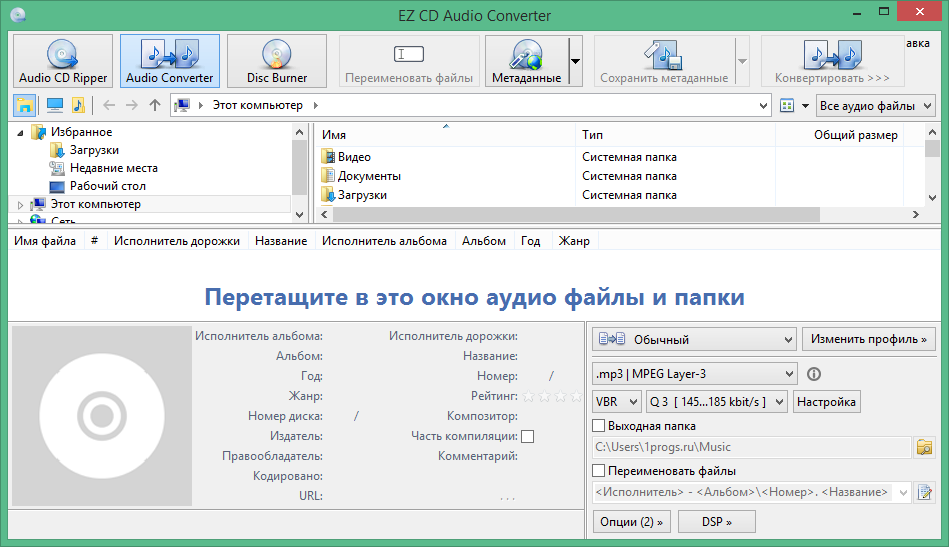Open the Обычный profile dropdown
949x547 pixels.
694,339
